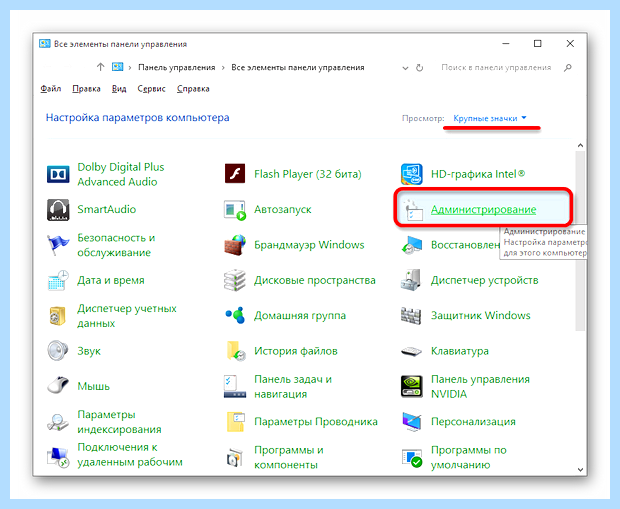The image size is (620, 509).
Task: Open the AutoPlay icon next to Автозапуск
Action: [x=235, y=210]
